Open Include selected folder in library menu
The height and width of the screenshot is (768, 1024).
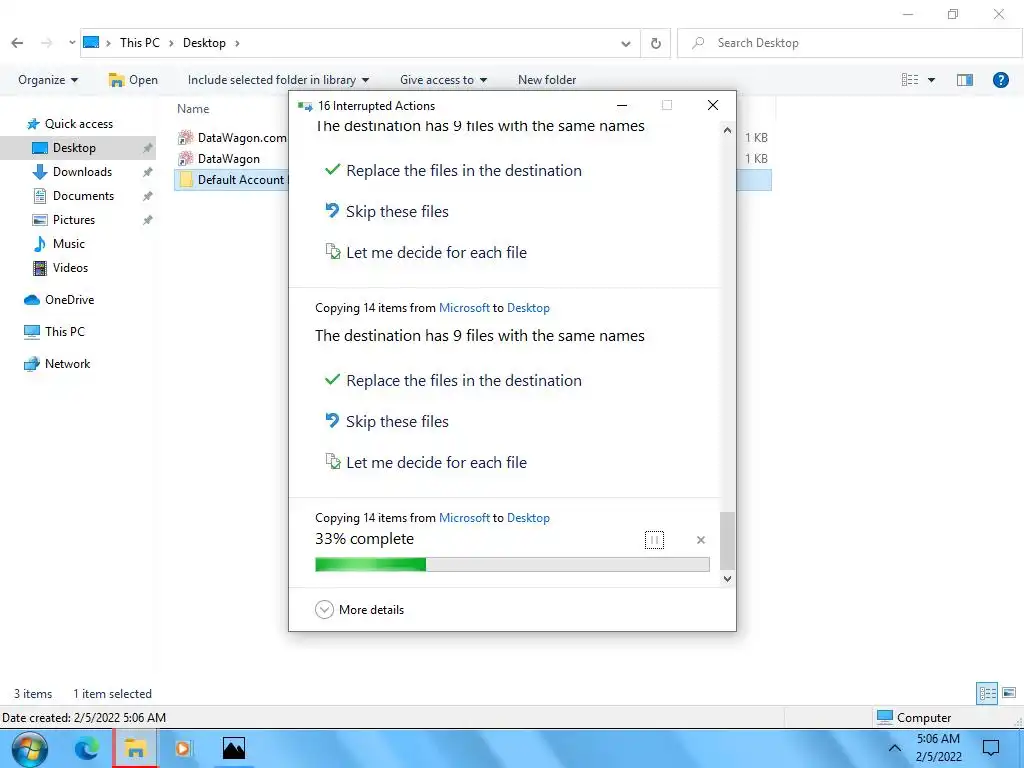tap(278, 80)
